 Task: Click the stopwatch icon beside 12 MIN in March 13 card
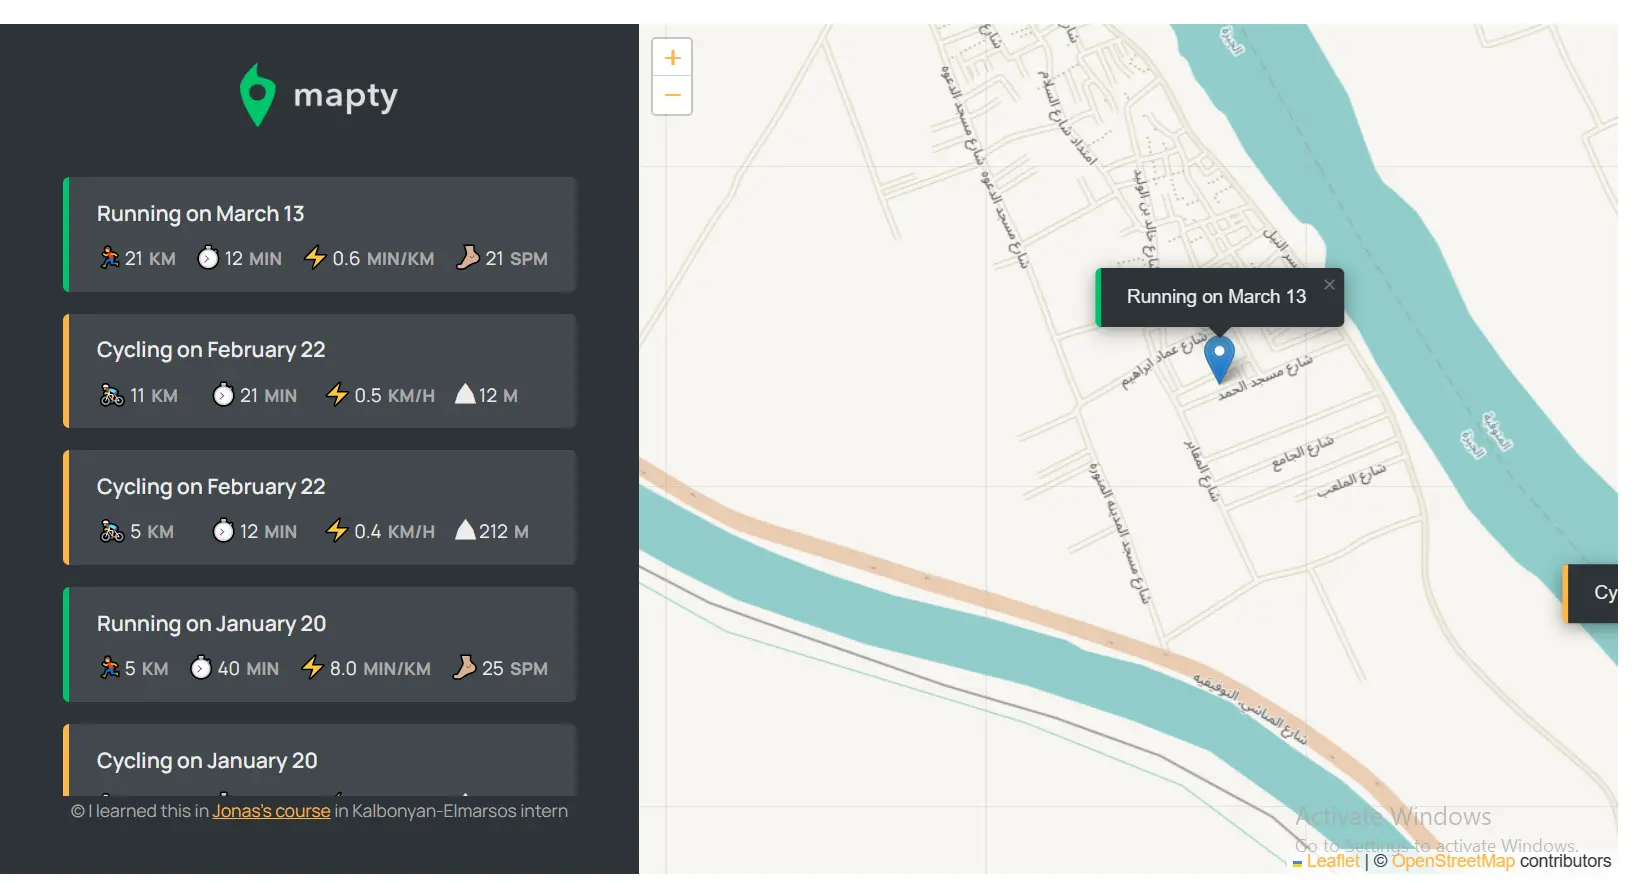pyautogui.click(x=208, y=258)
